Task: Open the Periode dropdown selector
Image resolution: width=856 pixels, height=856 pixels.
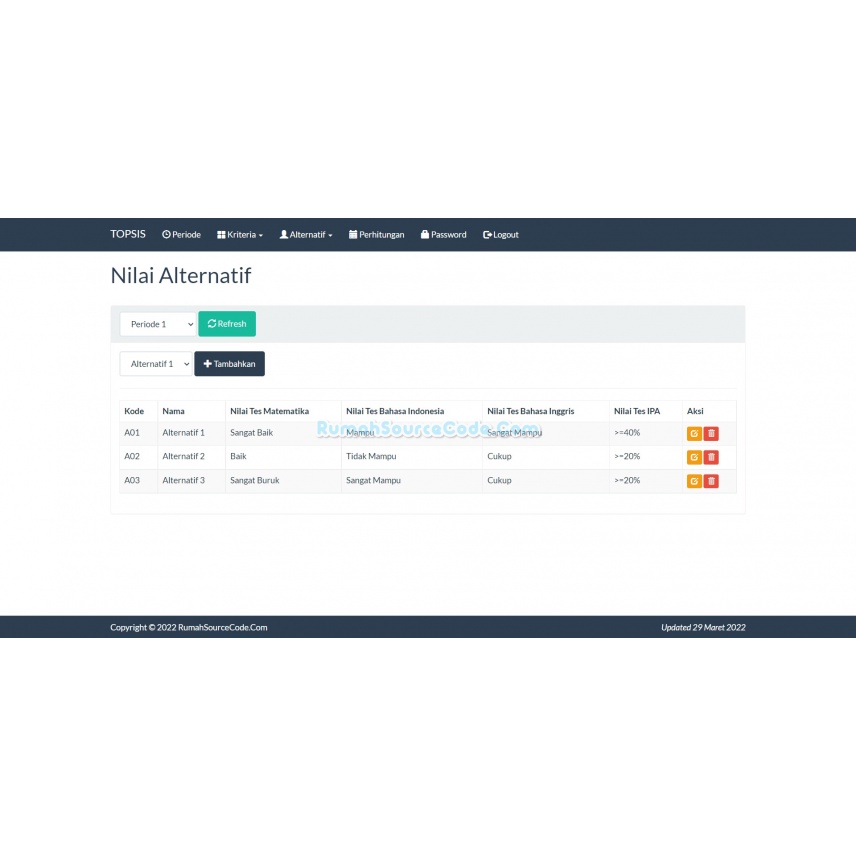Action: click(x=158, y=324)
